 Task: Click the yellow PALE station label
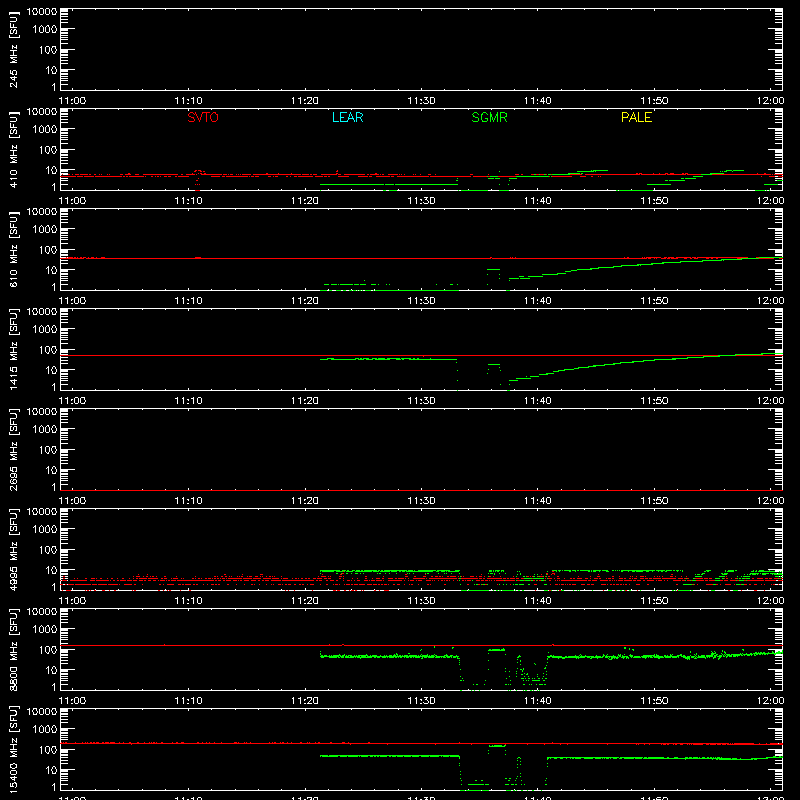point(636,117)
